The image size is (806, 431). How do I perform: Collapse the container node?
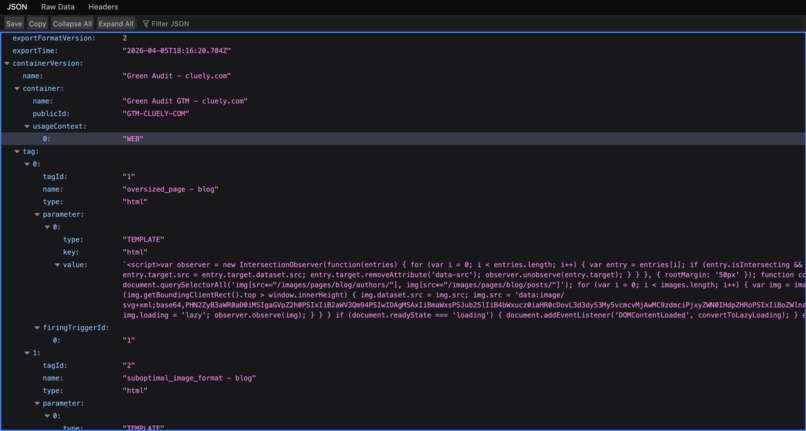coord(17,88)
